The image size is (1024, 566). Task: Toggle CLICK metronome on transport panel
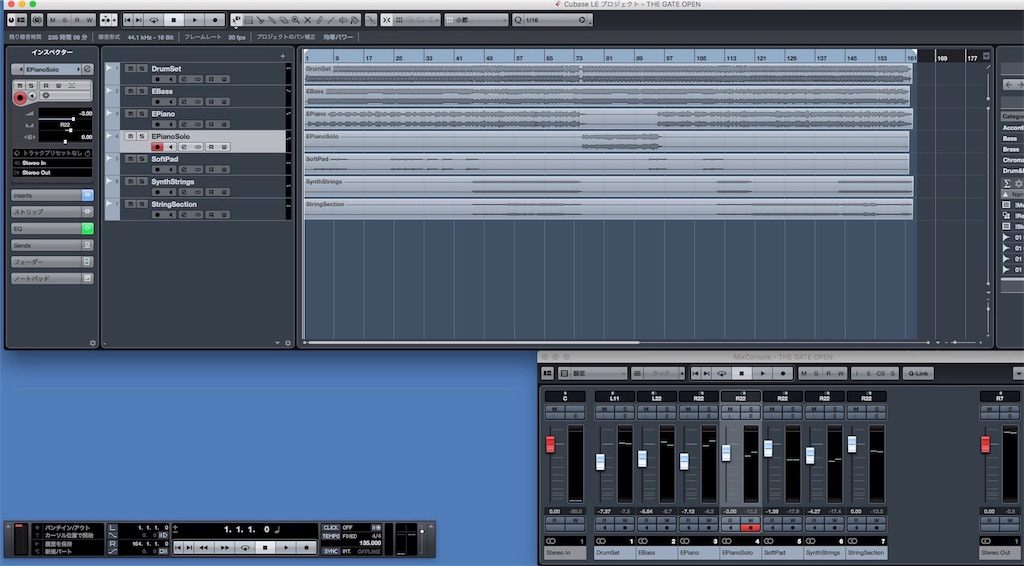pyautogui.click(x=331, y=527)
